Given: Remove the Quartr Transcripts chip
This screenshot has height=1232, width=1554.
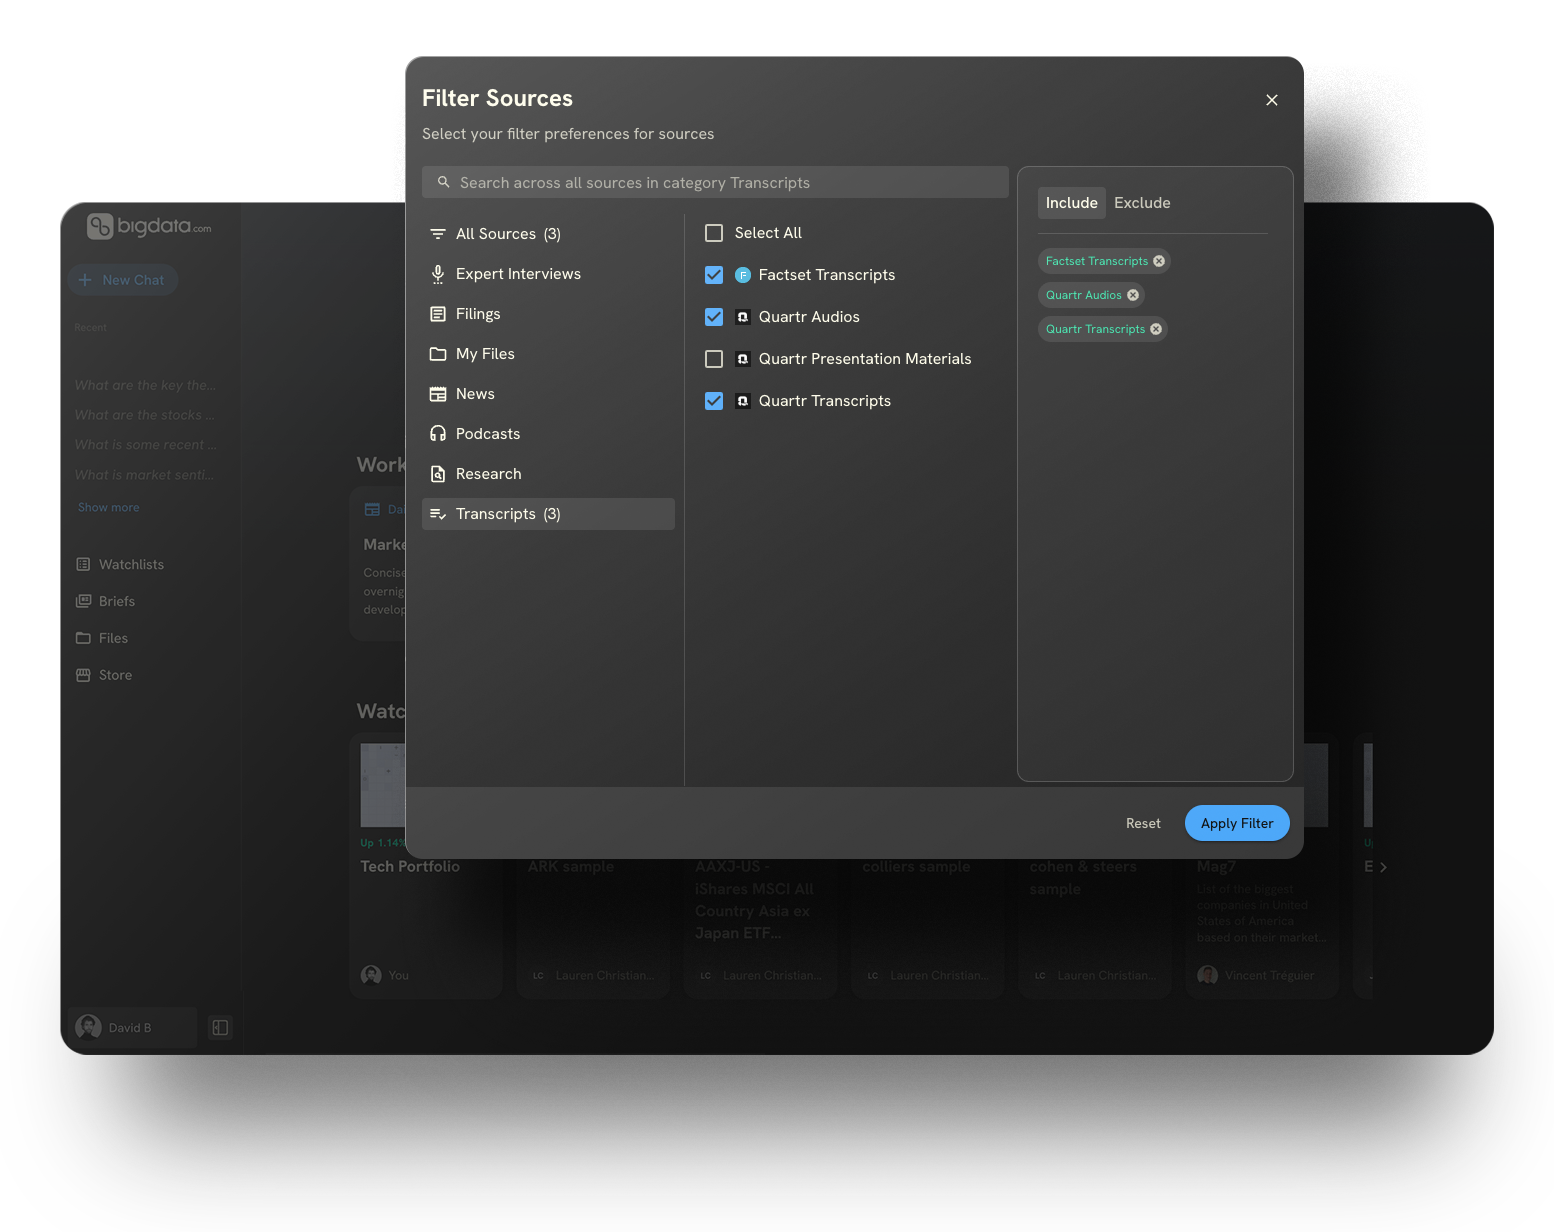Looking at the screenshot, I should click(x=1156, y=329).
